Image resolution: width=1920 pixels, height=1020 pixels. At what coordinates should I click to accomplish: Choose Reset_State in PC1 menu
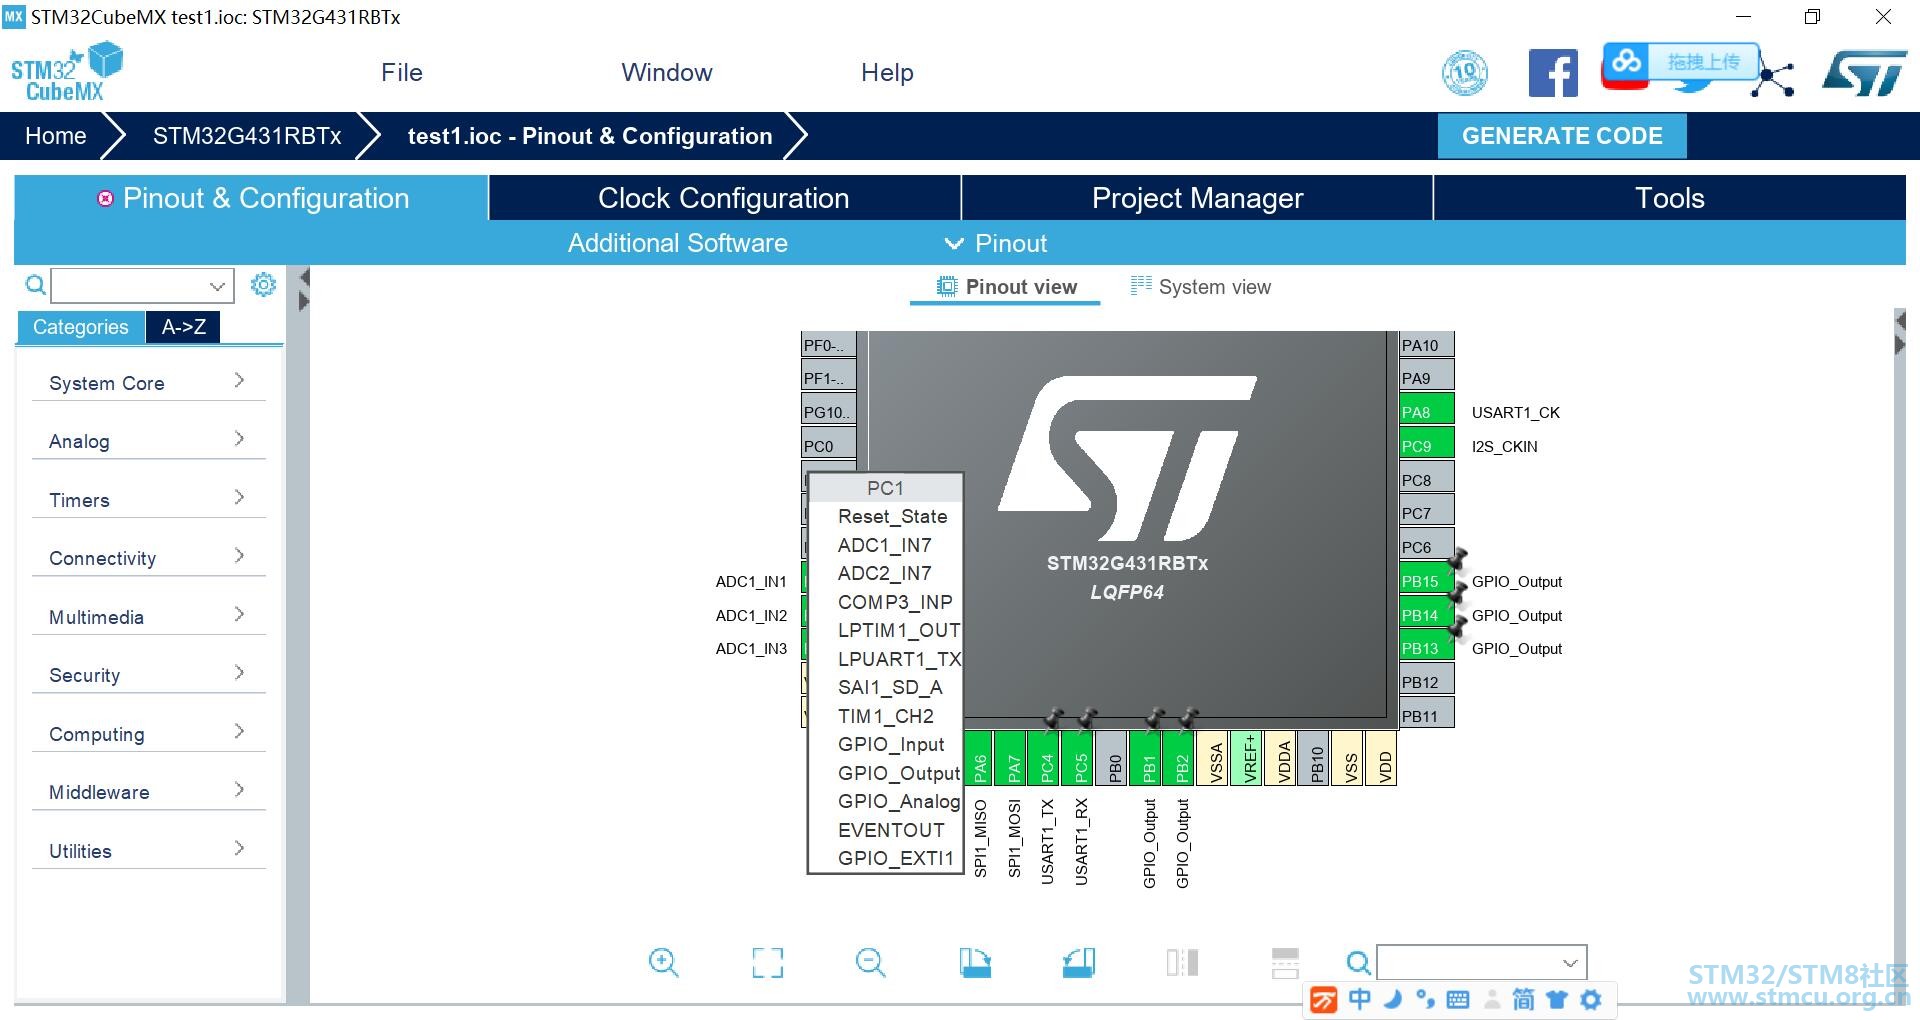click(885, 516)
